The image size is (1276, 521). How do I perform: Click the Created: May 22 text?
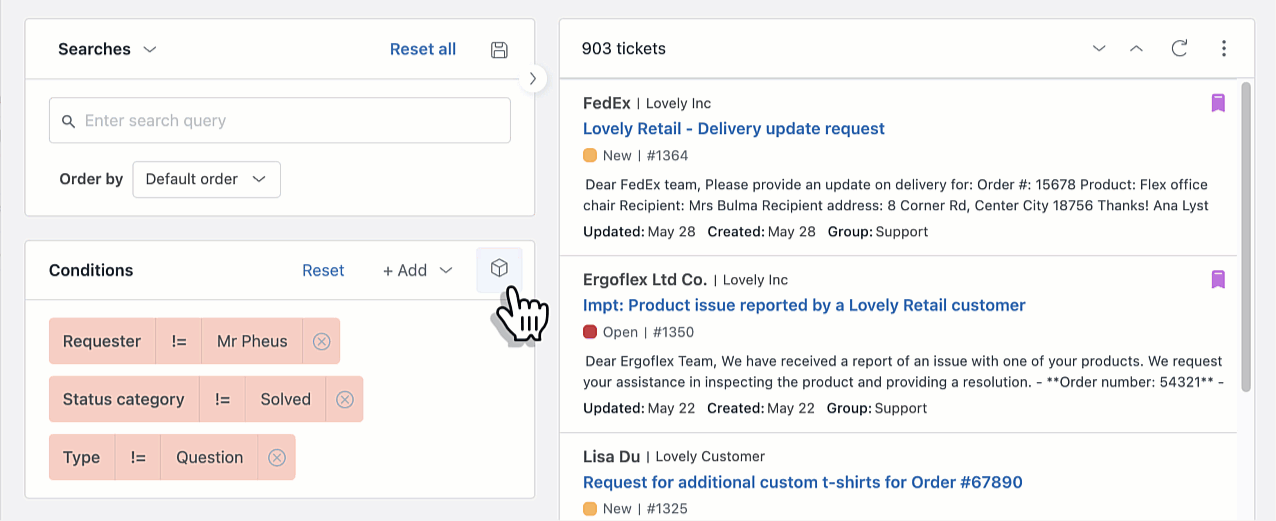point(761,408)
